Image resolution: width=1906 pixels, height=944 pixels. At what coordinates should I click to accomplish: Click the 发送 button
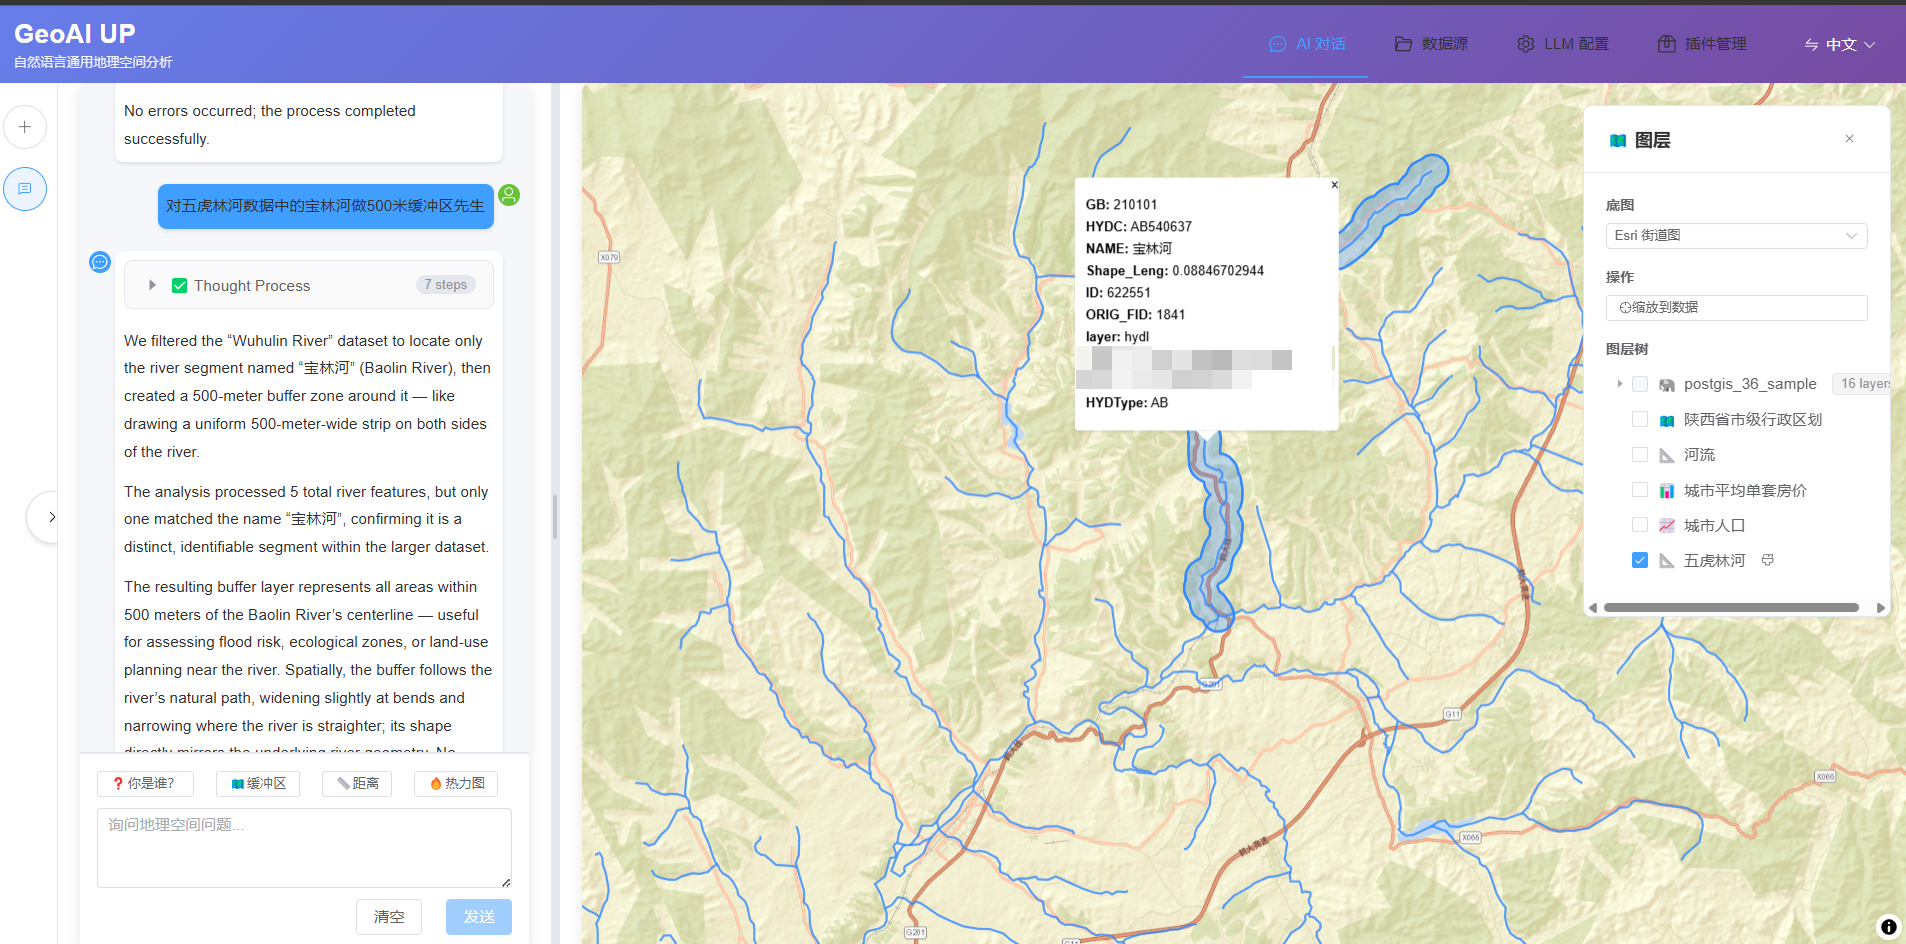479,916
